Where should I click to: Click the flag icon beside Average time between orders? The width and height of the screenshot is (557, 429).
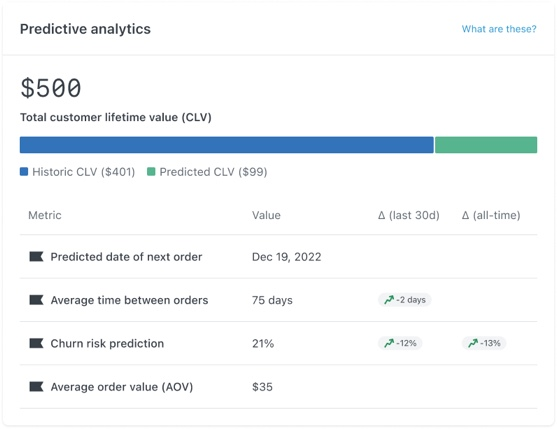pos(36,300)
